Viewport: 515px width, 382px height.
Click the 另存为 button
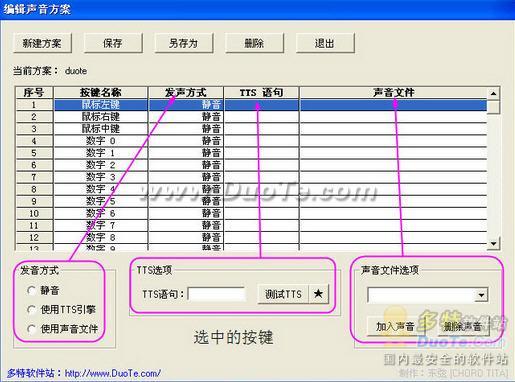pos(184,43)
